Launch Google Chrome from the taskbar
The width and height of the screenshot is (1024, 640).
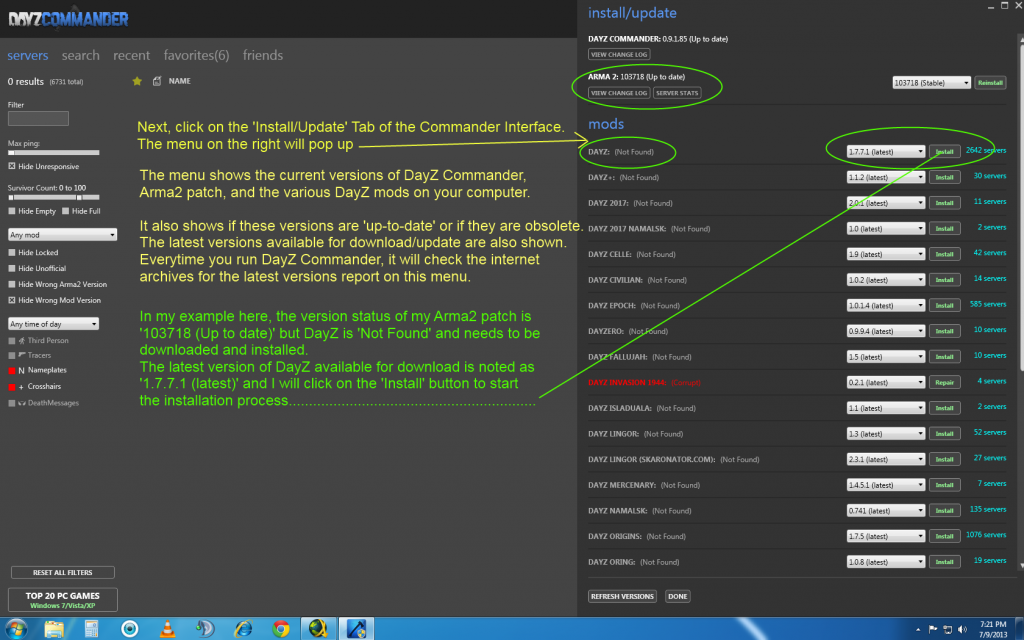(x=281, y=628)
